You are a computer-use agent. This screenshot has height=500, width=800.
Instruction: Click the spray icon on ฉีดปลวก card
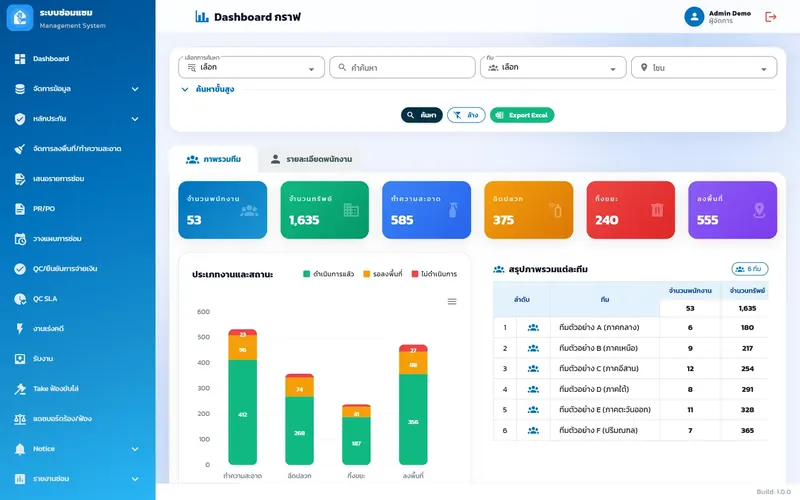pyautogui.click(x=556, y=210)
